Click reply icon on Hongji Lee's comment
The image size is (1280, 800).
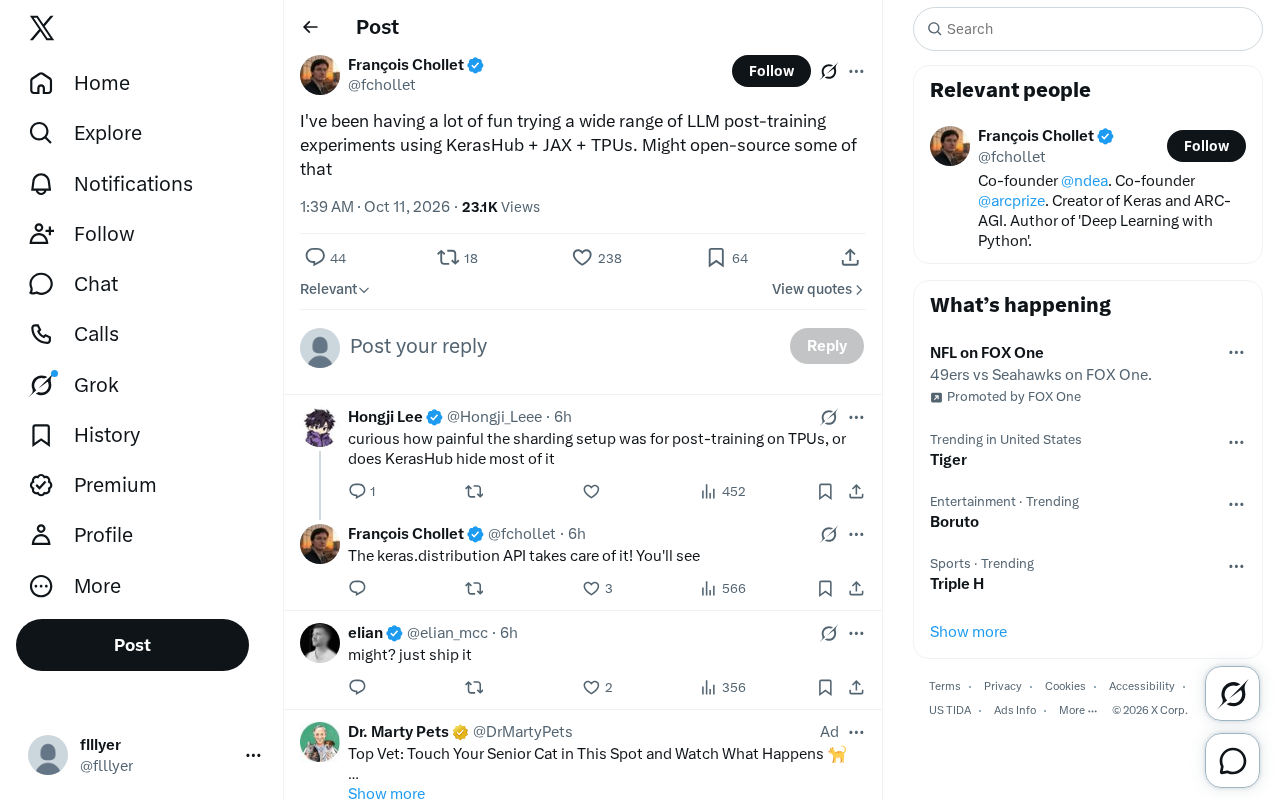[x=357, y=491]
